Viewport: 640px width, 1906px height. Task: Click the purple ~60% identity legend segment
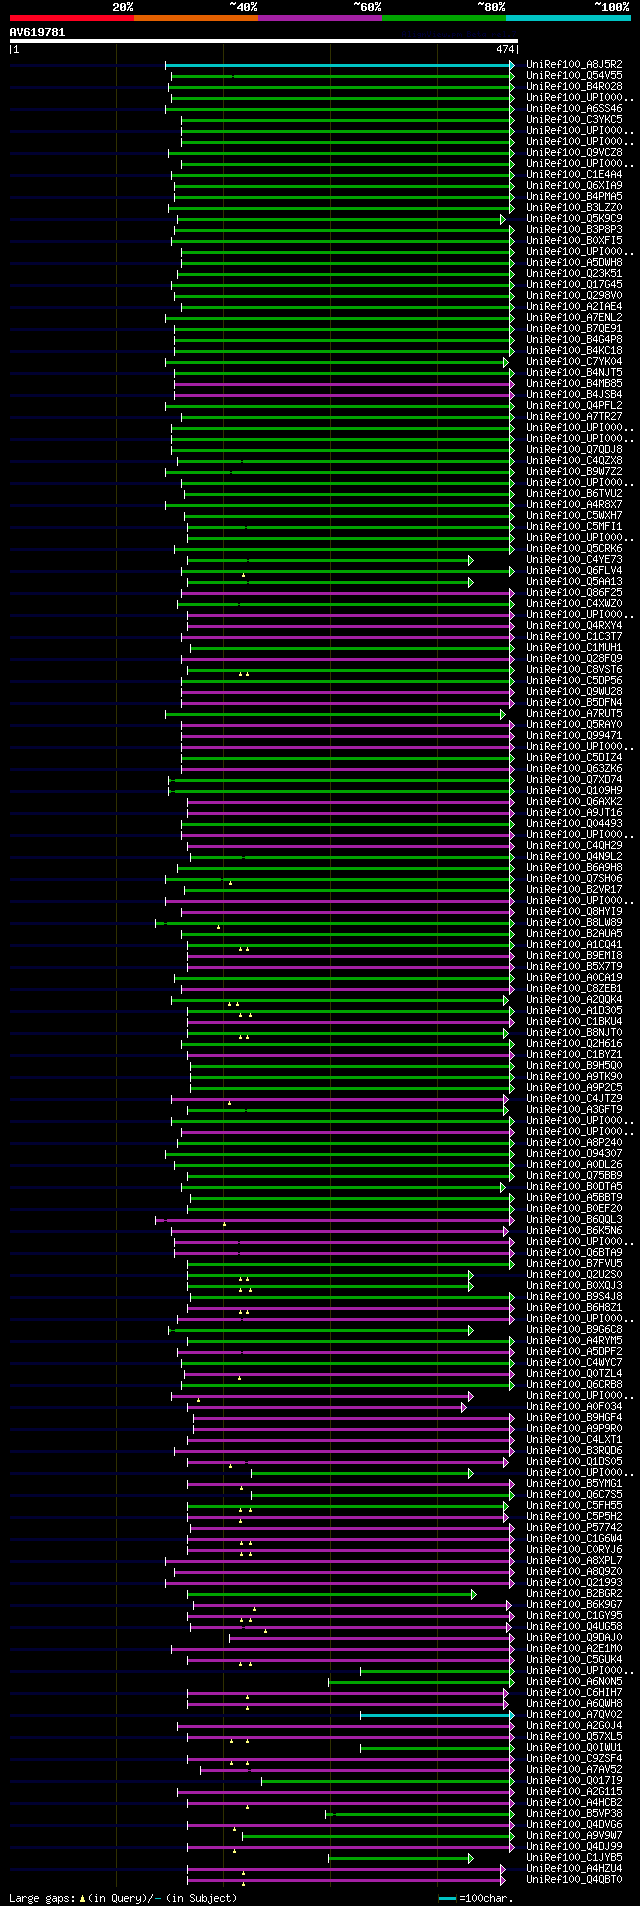[x=320, y=18]
